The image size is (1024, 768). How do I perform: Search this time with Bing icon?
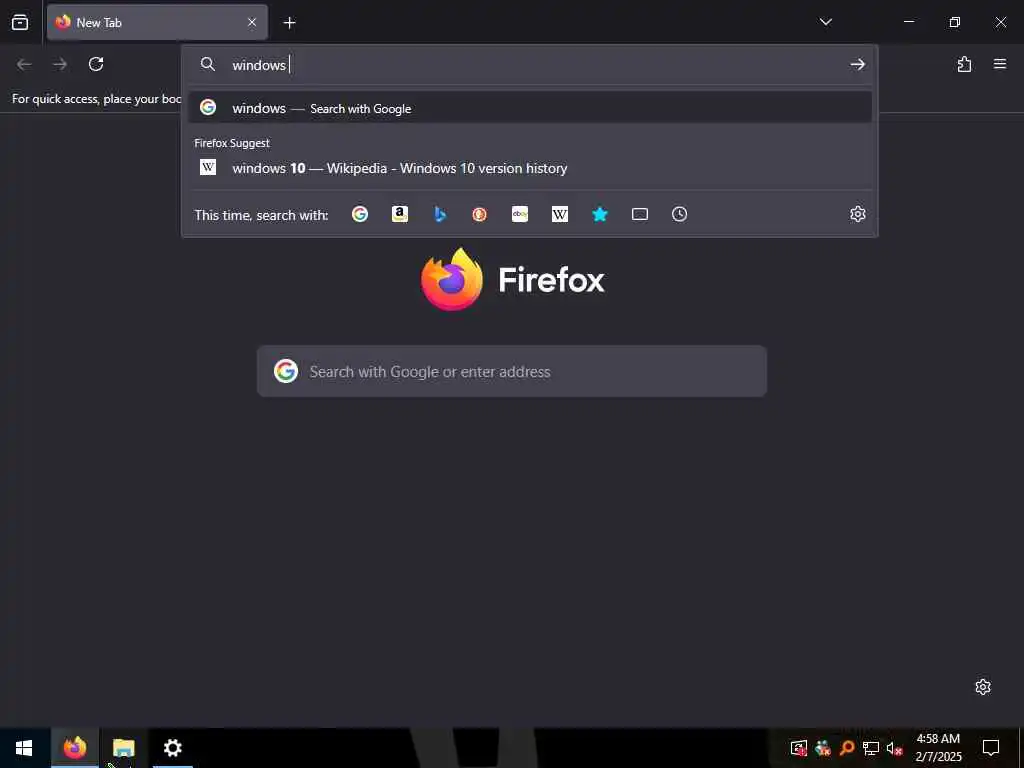[x=440, y=214]
